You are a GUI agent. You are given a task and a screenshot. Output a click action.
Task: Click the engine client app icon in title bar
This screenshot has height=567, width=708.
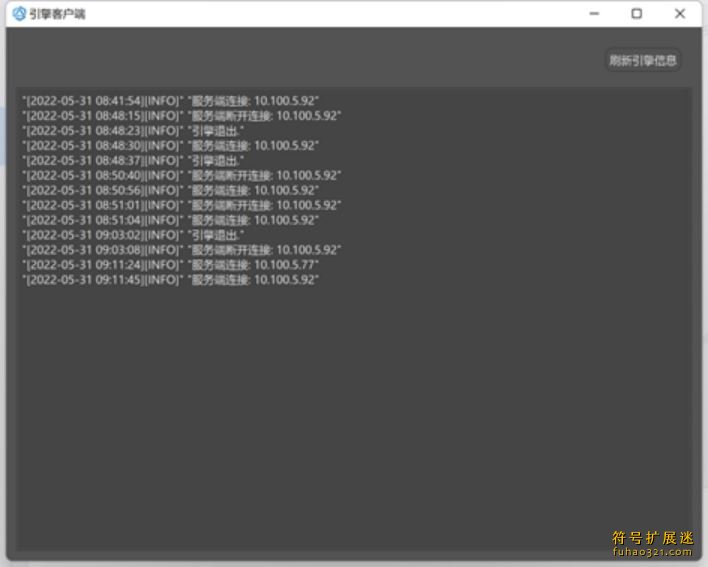pyautogui.click(x=18, y=14)
